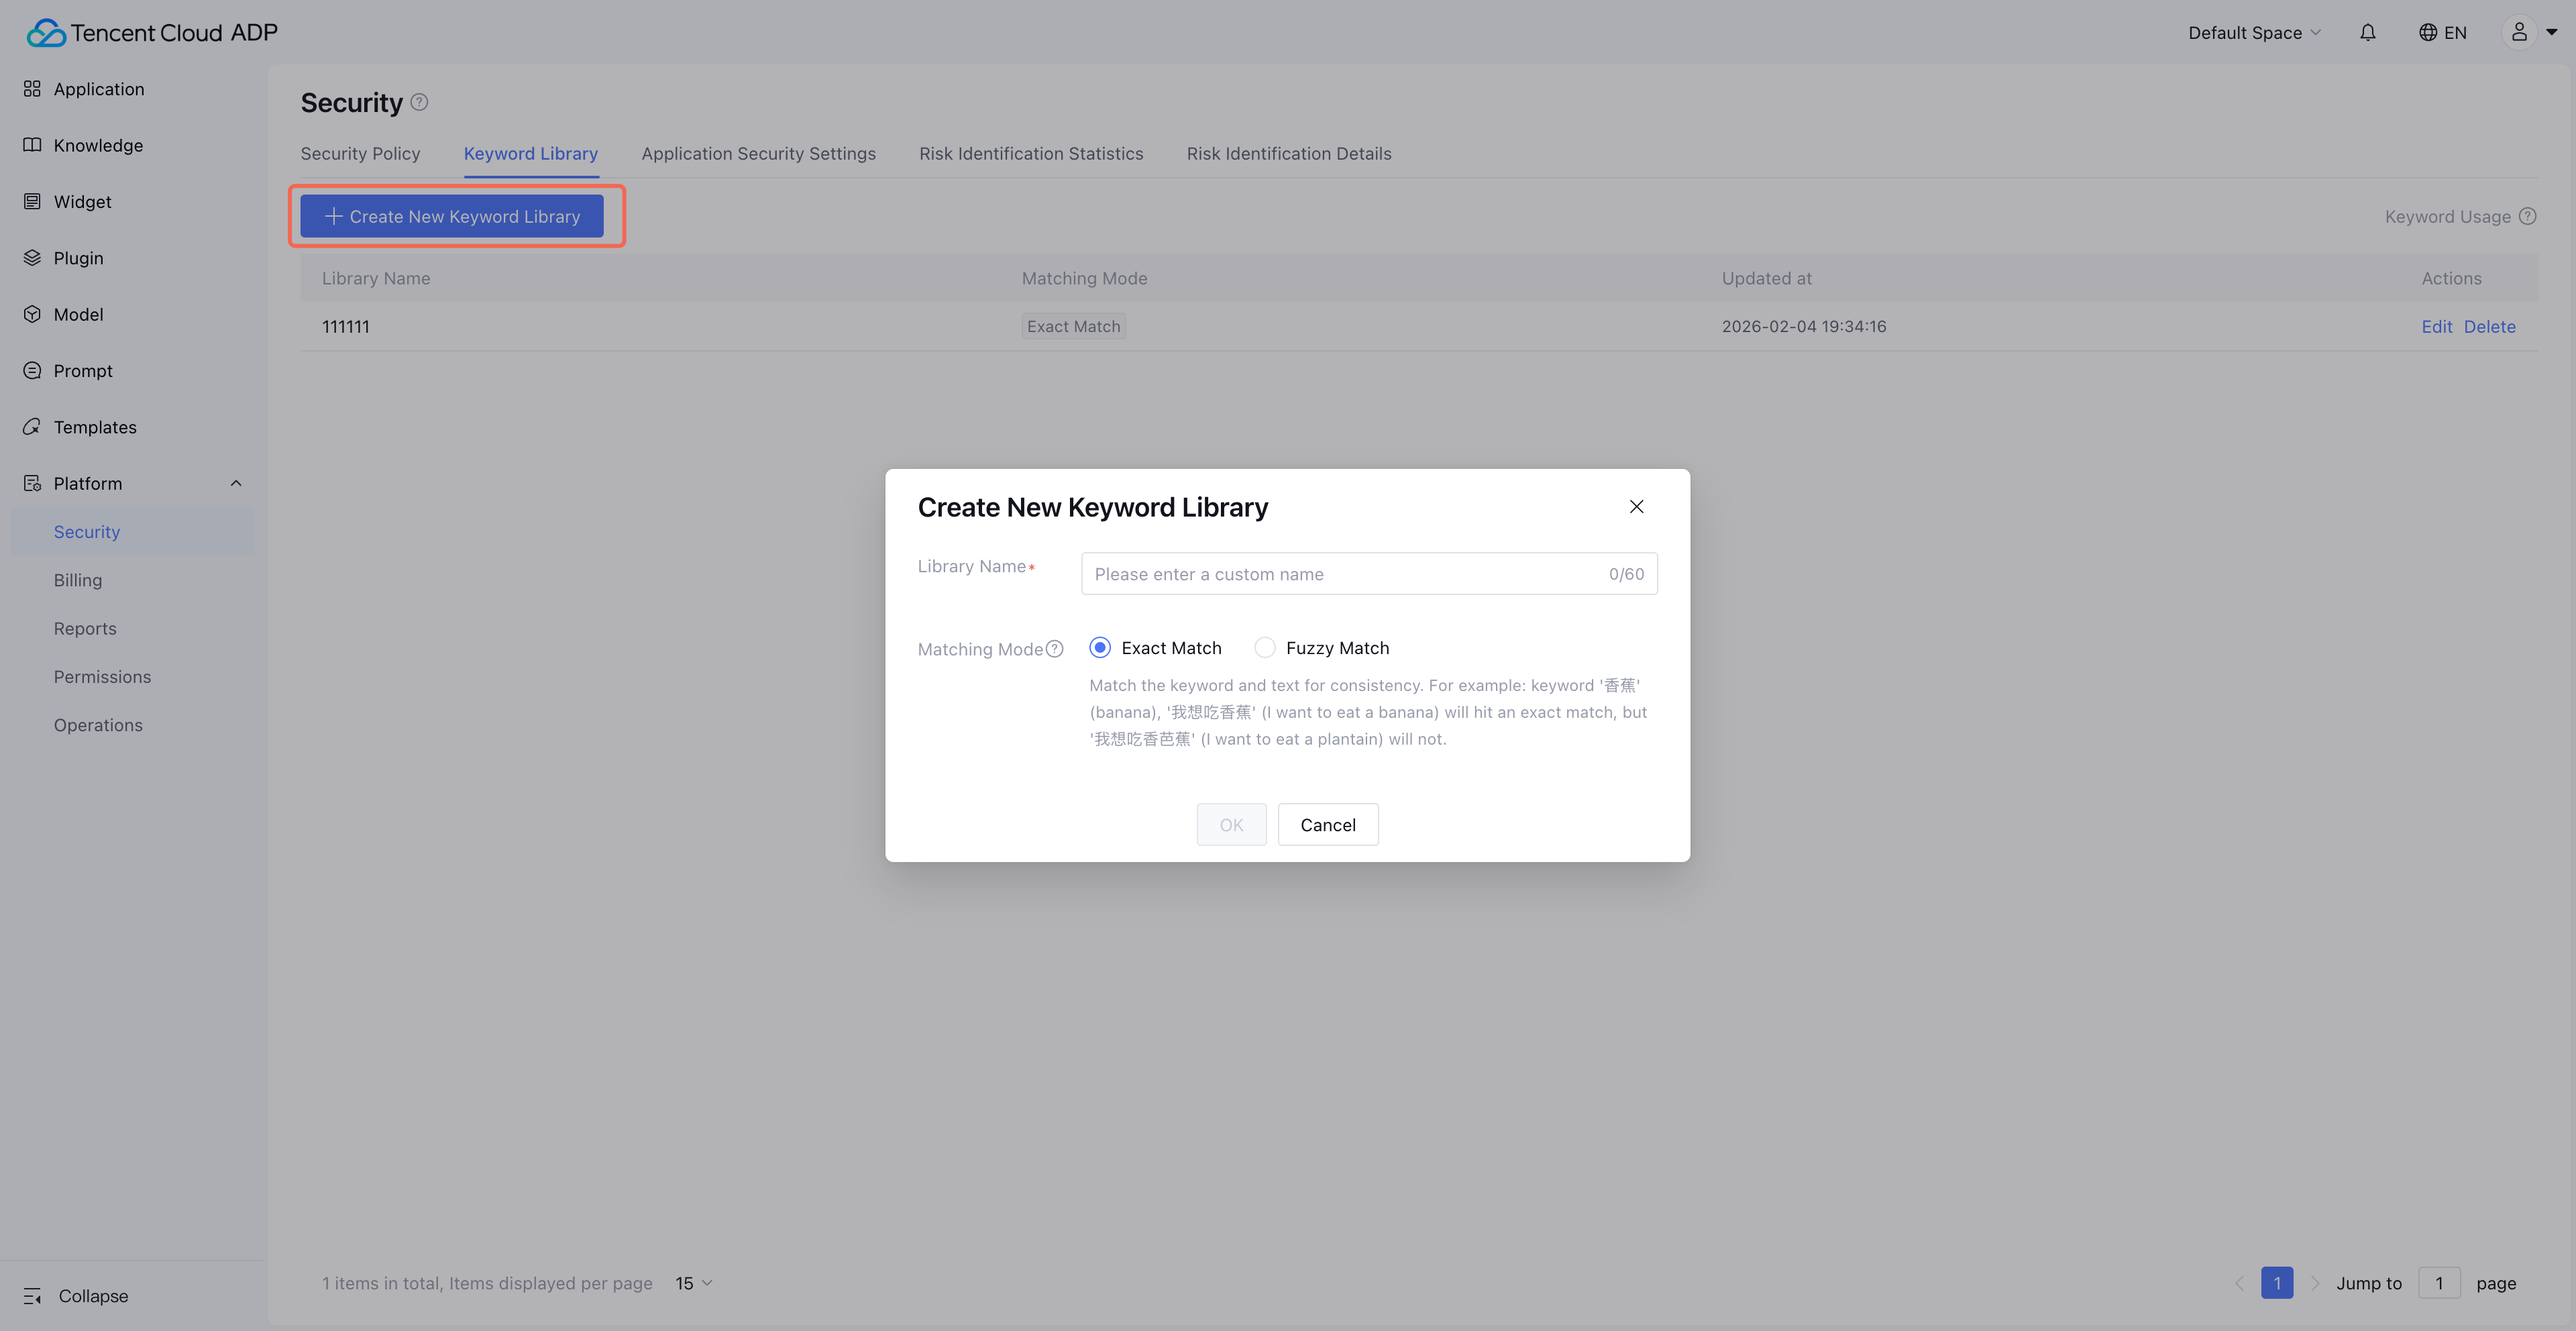Click the Tencent Cloud ADP logo
Viewport: 2576px width, 1331px height.
tap(152, 33)
